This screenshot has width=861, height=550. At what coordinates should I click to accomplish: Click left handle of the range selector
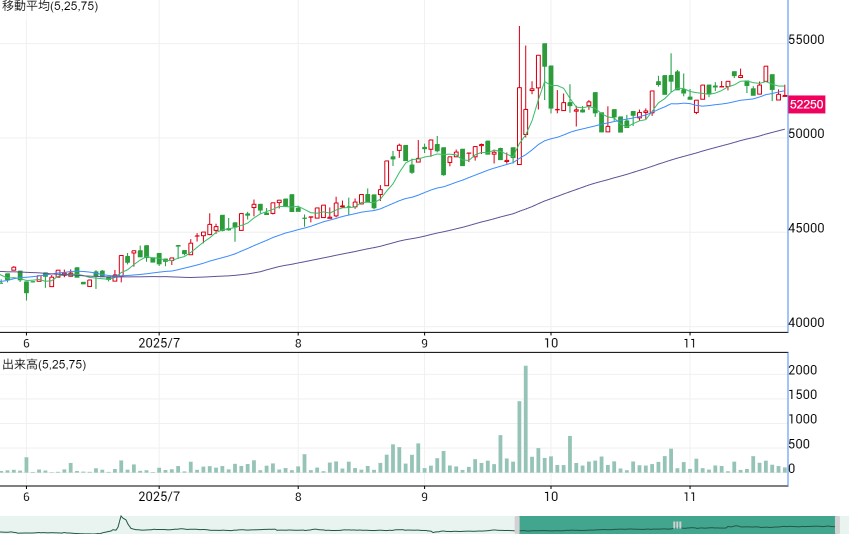[x=517, y=525]
